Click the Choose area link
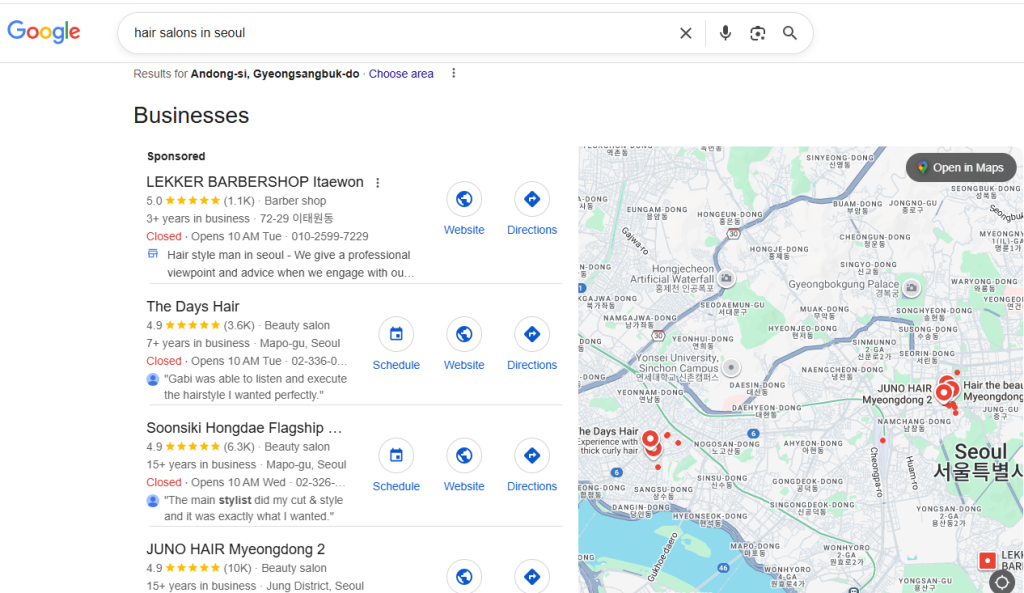 coord(401,73)
